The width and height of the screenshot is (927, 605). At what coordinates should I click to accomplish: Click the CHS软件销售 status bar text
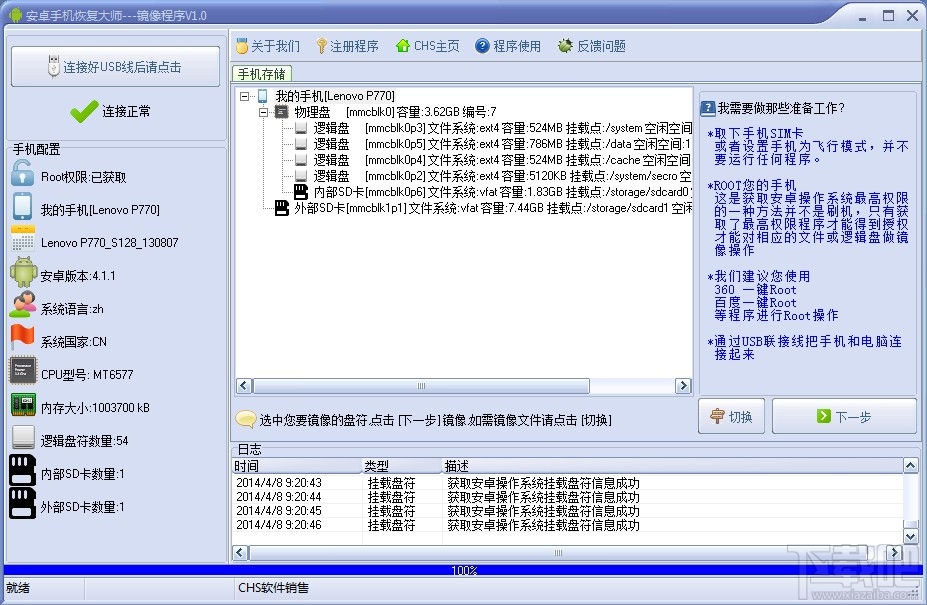pyautogui.click(x=273, y=588)
